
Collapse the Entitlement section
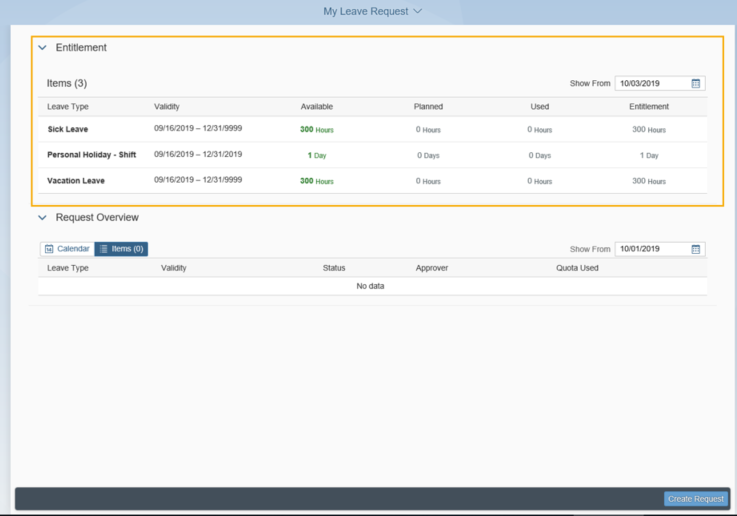[42, 48]
